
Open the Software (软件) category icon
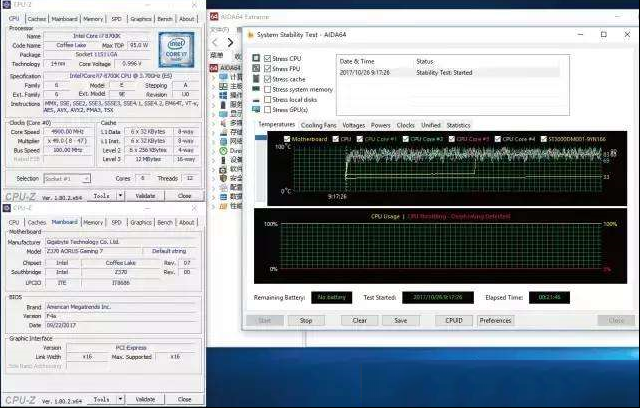pos(223,169)
